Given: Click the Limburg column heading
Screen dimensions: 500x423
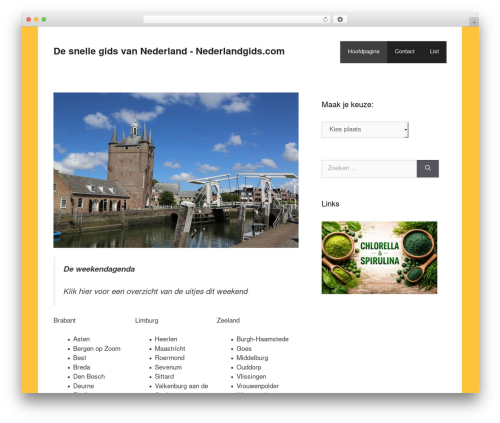Looking at the screenshot, I should [147, 320].
